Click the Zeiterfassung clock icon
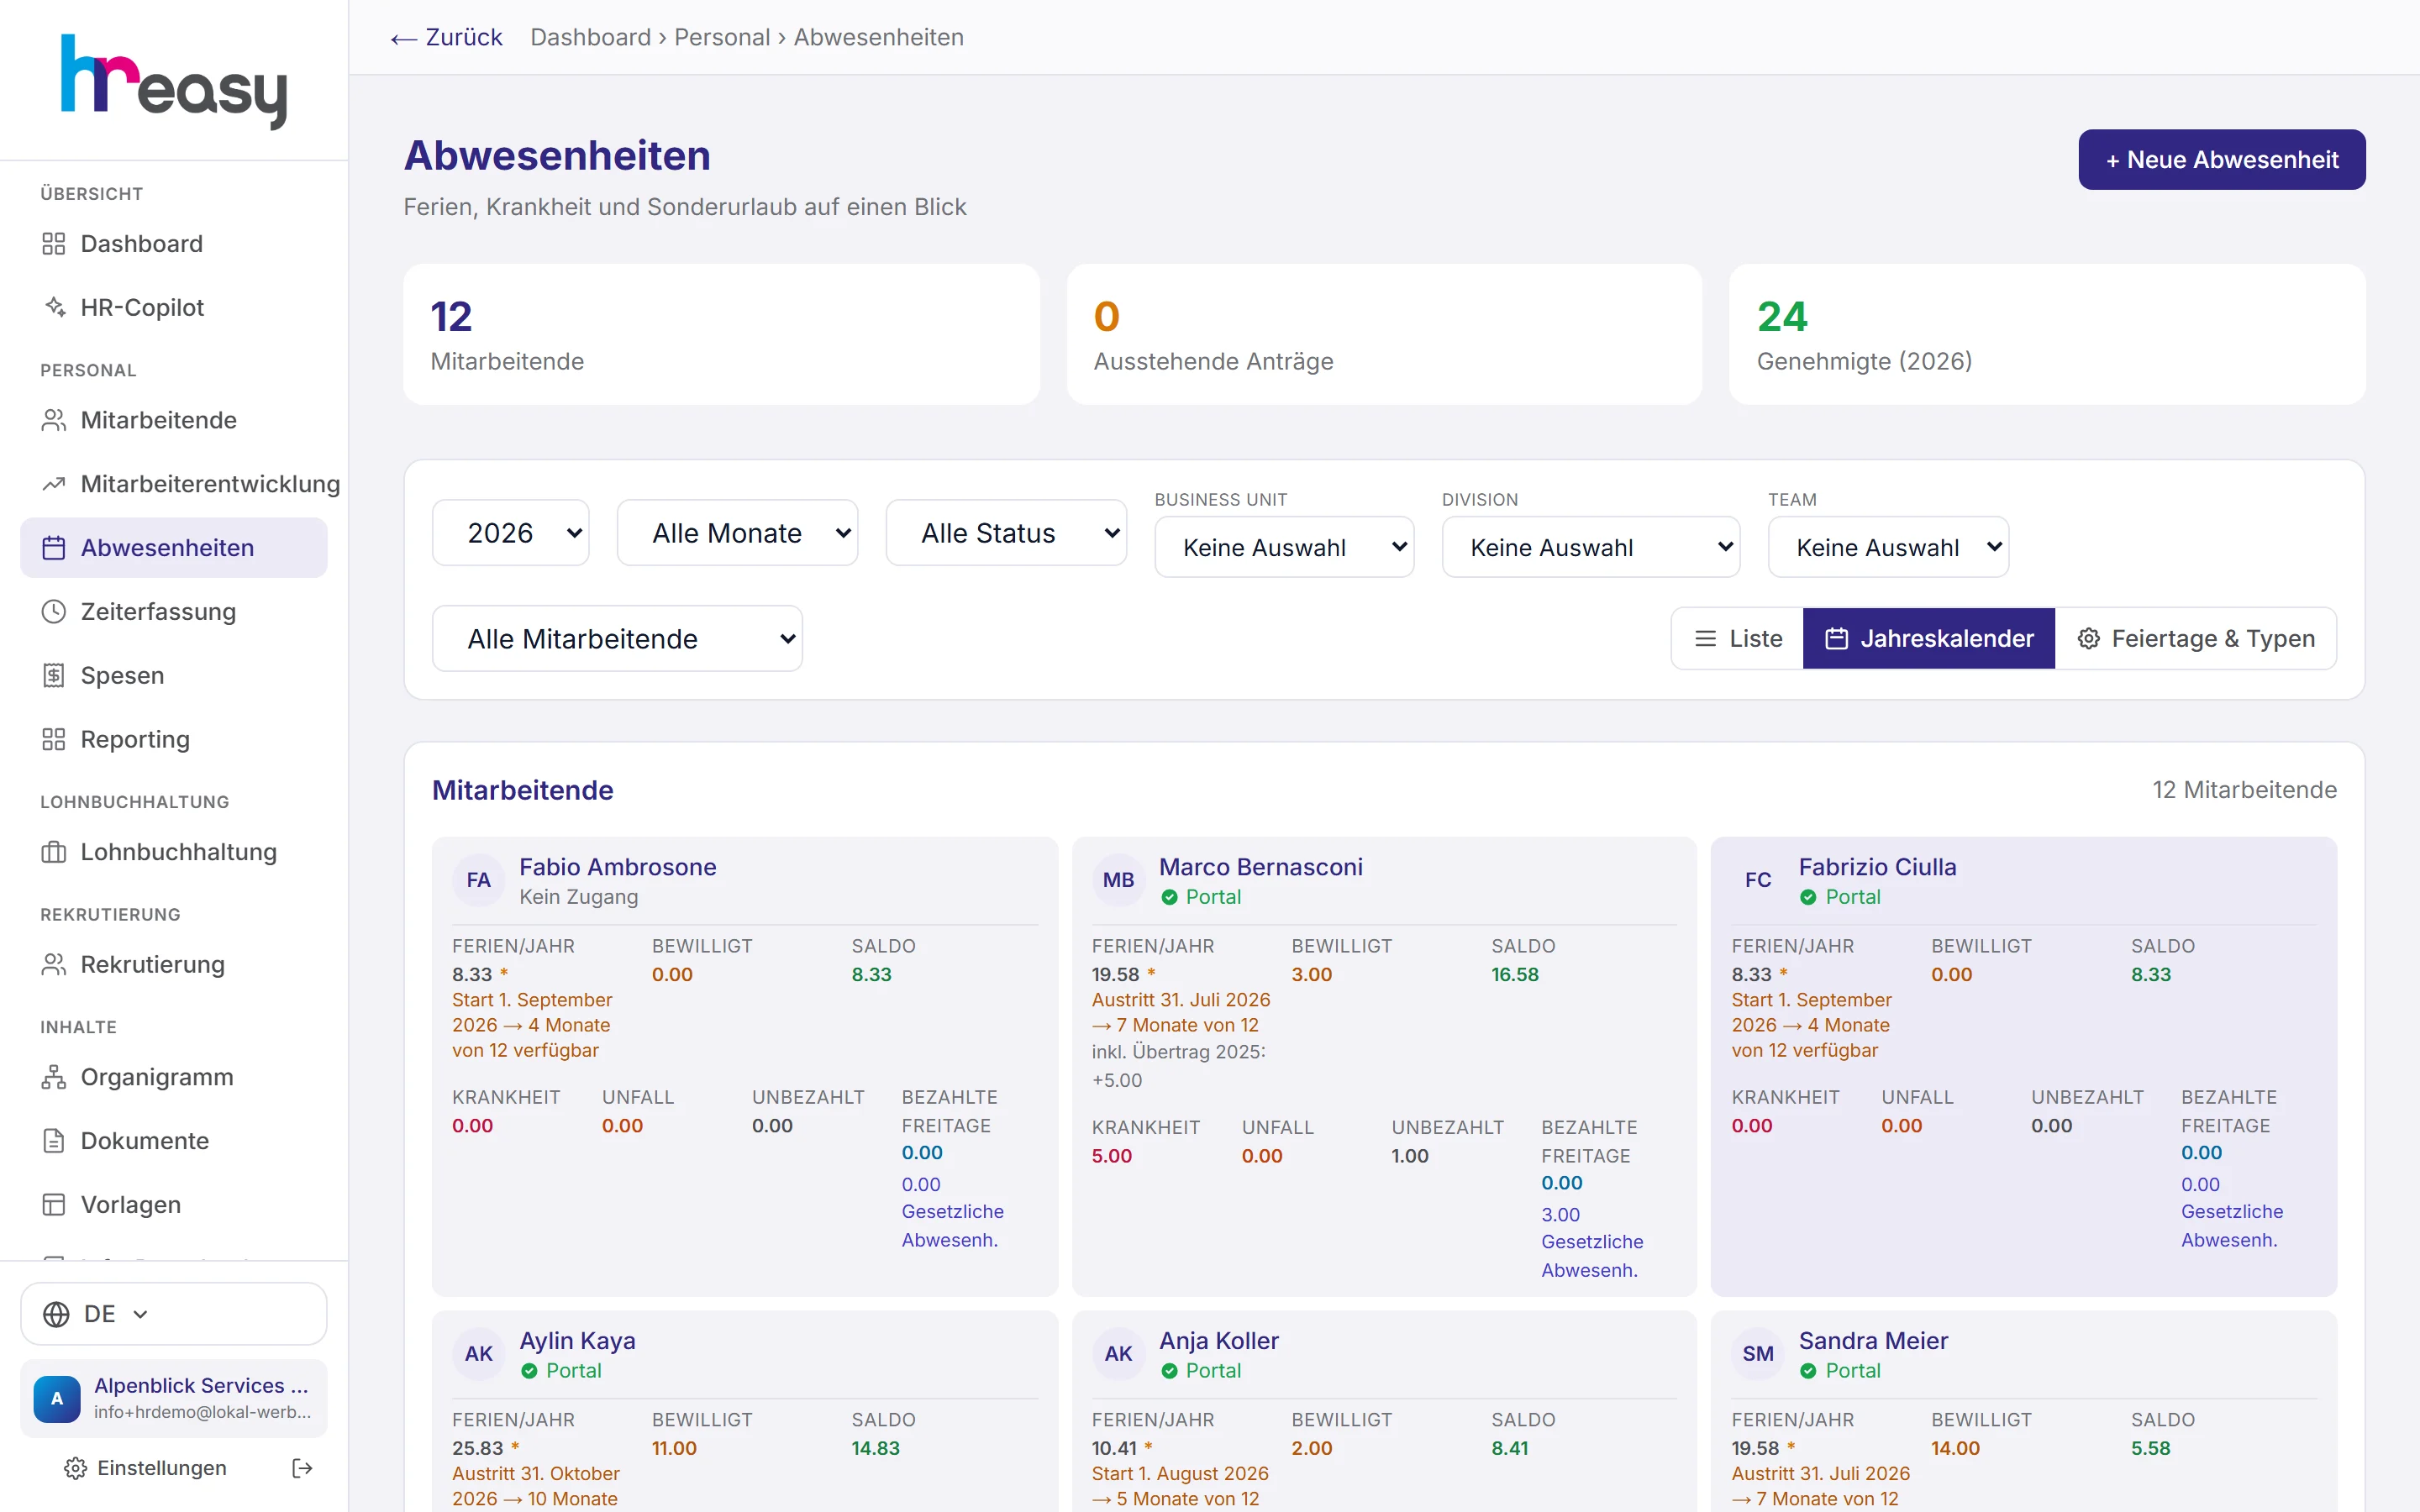 click(54, 612)
